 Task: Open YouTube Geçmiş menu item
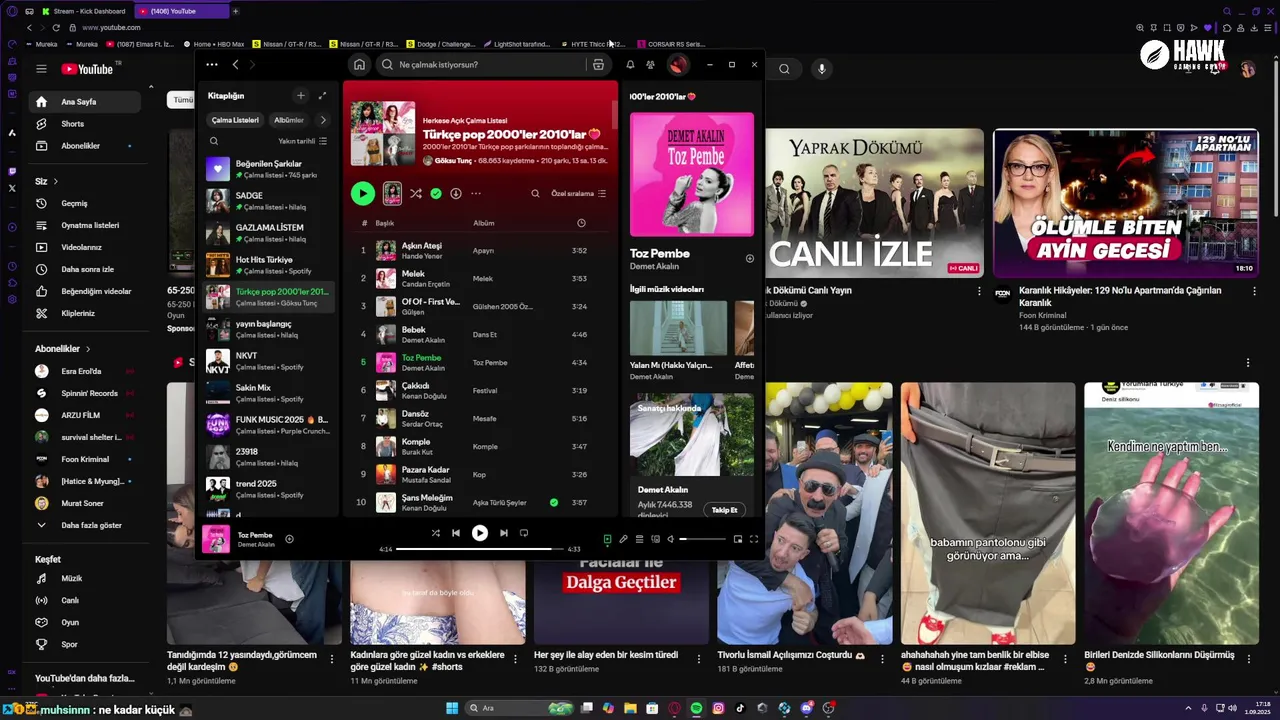click(x=84, y=203)
